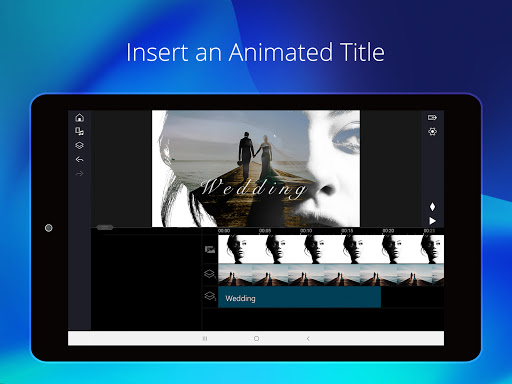The width and height of the screenshot is (512, 384).
Task: Open the settings gear icon
Action: 432,131
